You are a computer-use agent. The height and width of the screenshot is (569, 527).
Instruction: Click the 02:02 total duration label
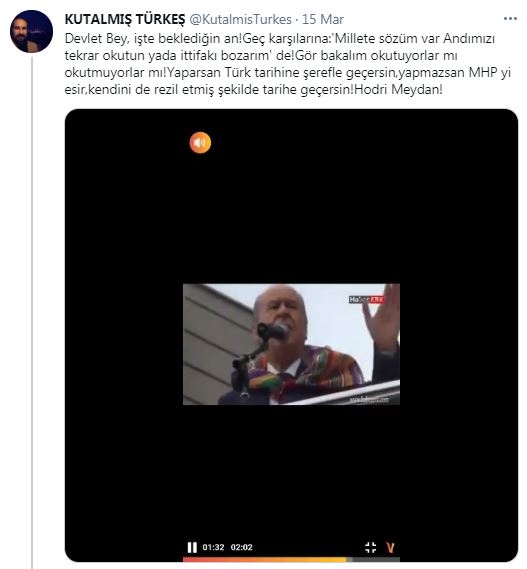tap(241, 547)
